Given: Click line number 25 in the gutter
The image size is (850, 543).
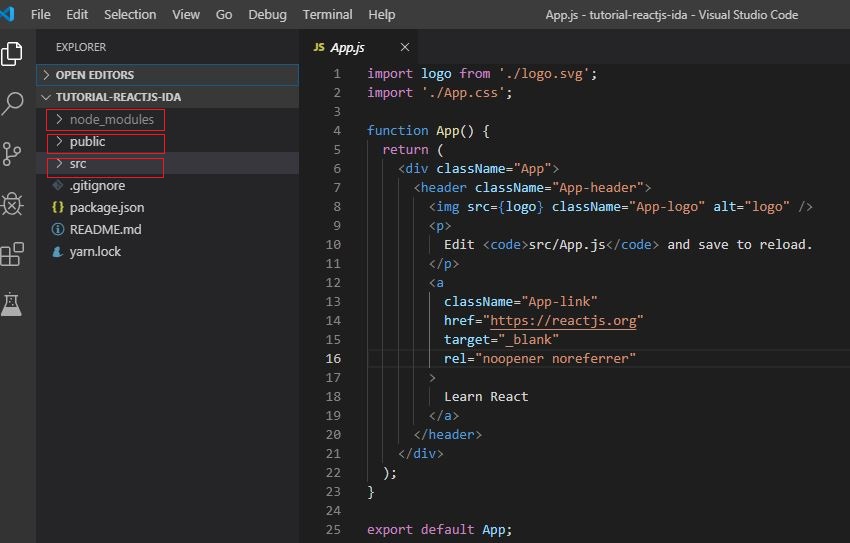Looking at the screenshot, I should 333,529.
